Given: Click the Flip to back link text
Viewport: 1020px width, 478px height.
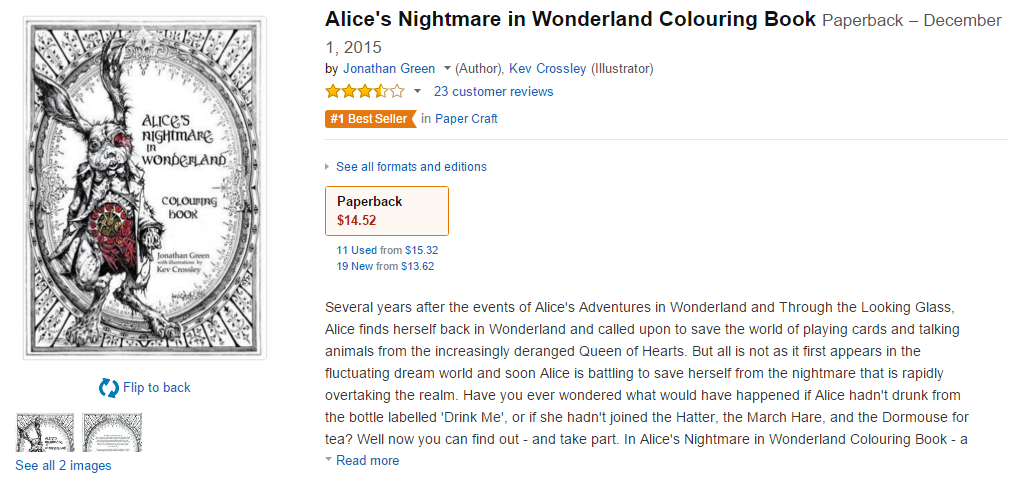Looking at the screenshot, I should pyautogui.click(x=156, y=388).
